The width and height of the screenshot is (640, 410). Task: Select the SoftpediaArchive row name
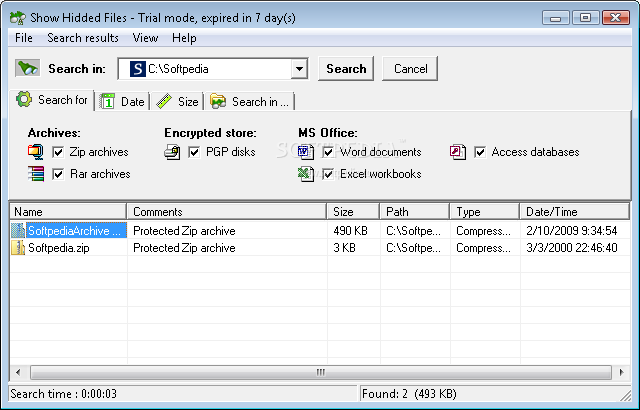coord(76,231)
